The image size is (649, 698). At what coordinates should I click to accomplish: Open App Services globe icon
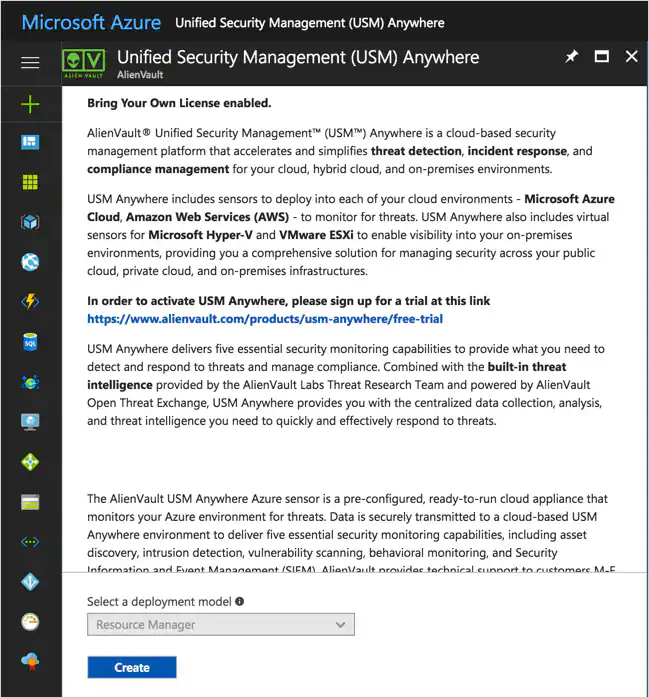click(x=30, y=262)
